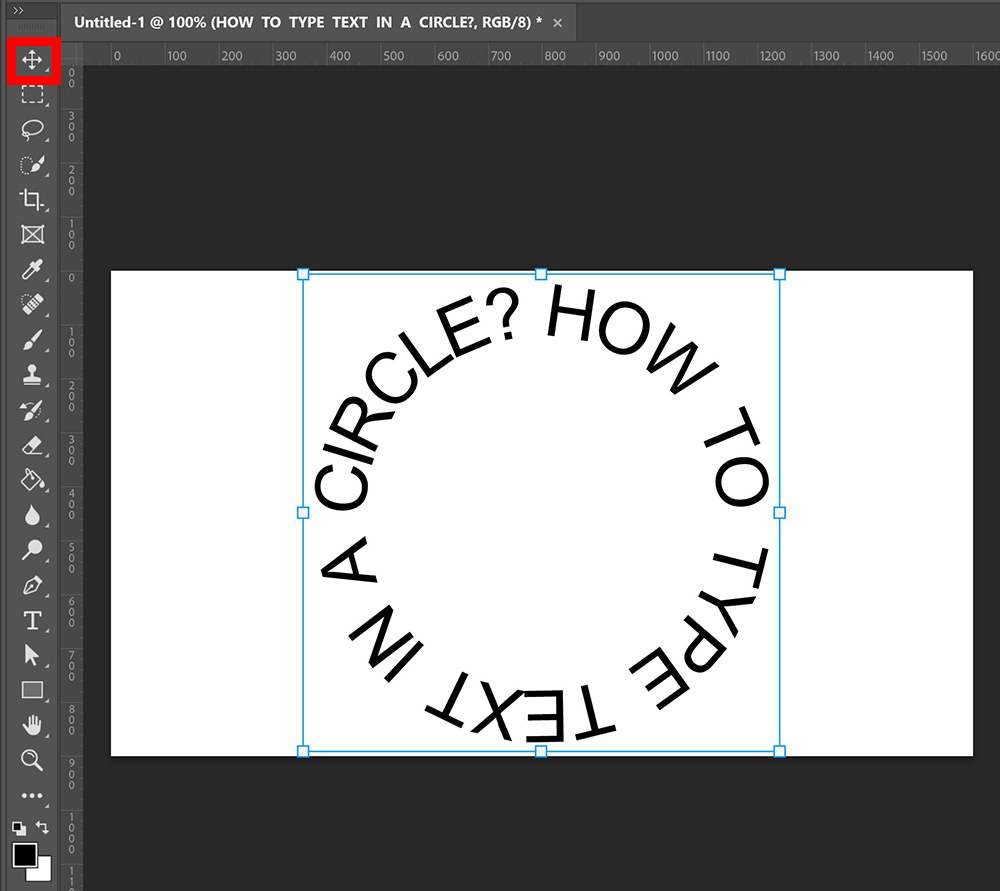Screen dimensions: 1000x891
Task: Select the Clone Stamp tool
Action: coord(32,374)
